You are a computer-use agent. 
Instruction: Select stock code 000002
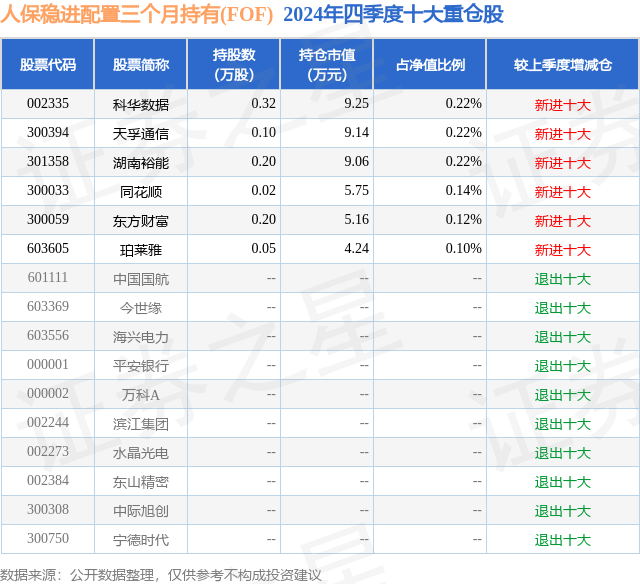pos(48,393)
